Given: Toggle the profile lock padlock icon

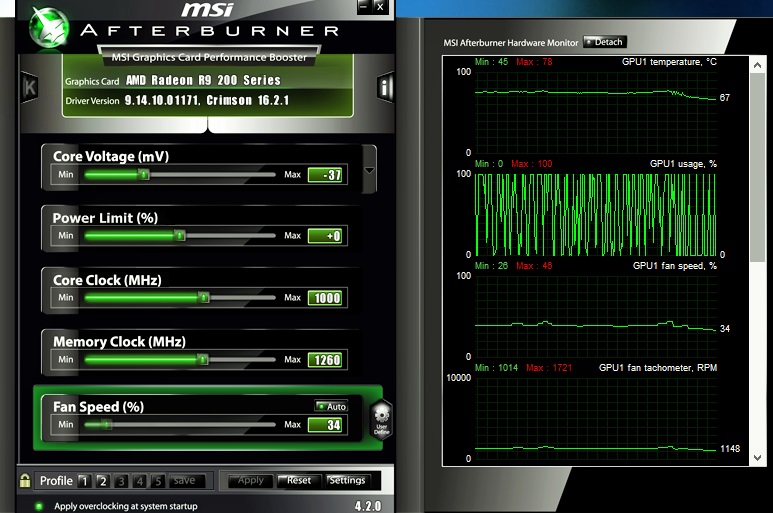Looking at the screenshot, I should coord(25,480).
